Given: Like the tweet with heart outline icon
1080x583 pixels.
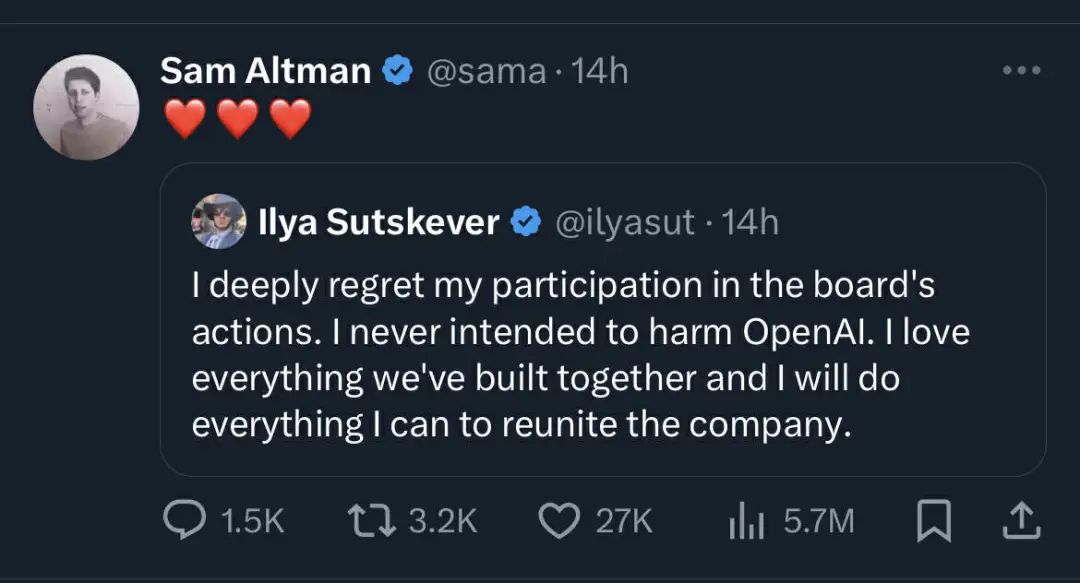Looking at the screenshot, I should tap(559, 520).
